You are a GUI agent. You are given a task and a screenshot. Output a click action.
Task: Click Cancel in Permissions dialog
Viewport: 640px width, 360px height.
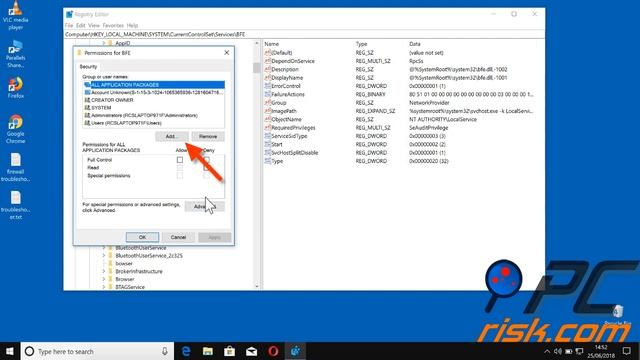pyautogui.click(x=178, y=237)
